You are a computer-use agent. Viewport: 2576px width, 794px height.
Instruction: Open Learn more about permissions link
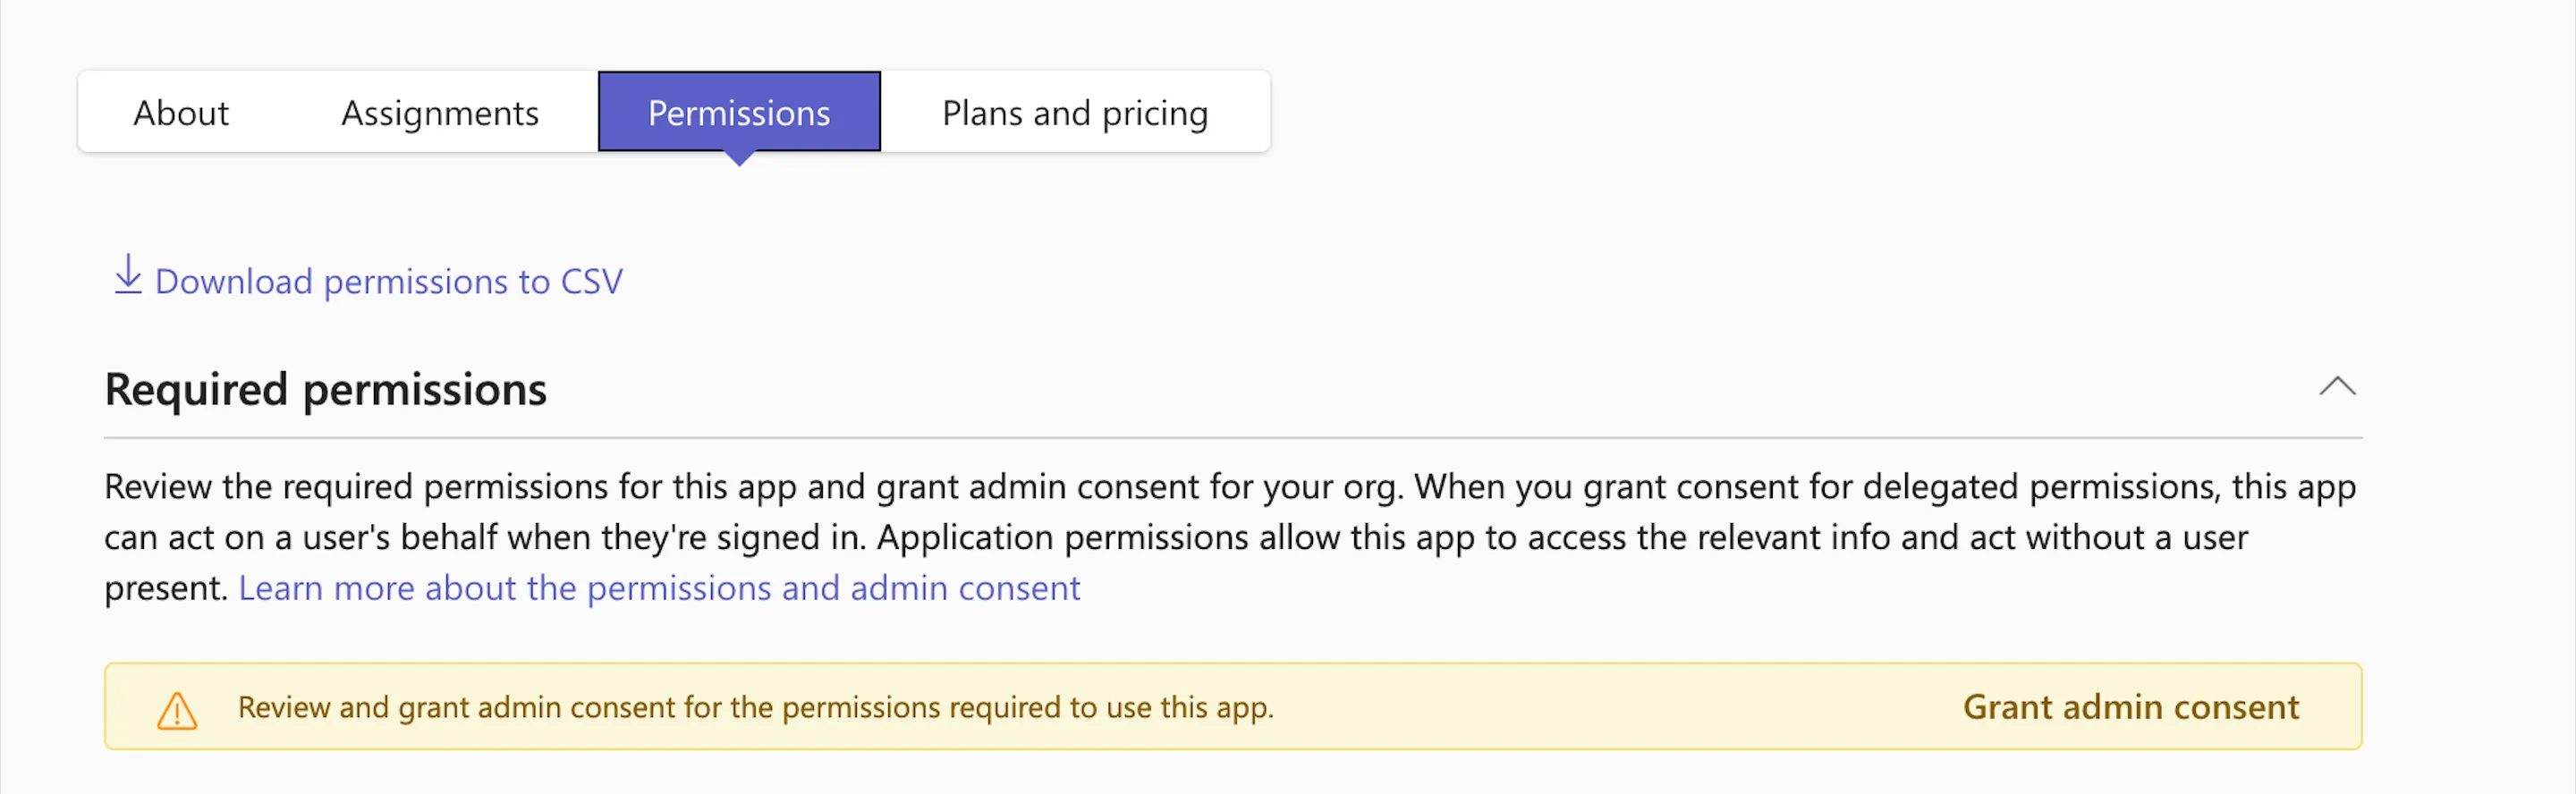(659, 588)
